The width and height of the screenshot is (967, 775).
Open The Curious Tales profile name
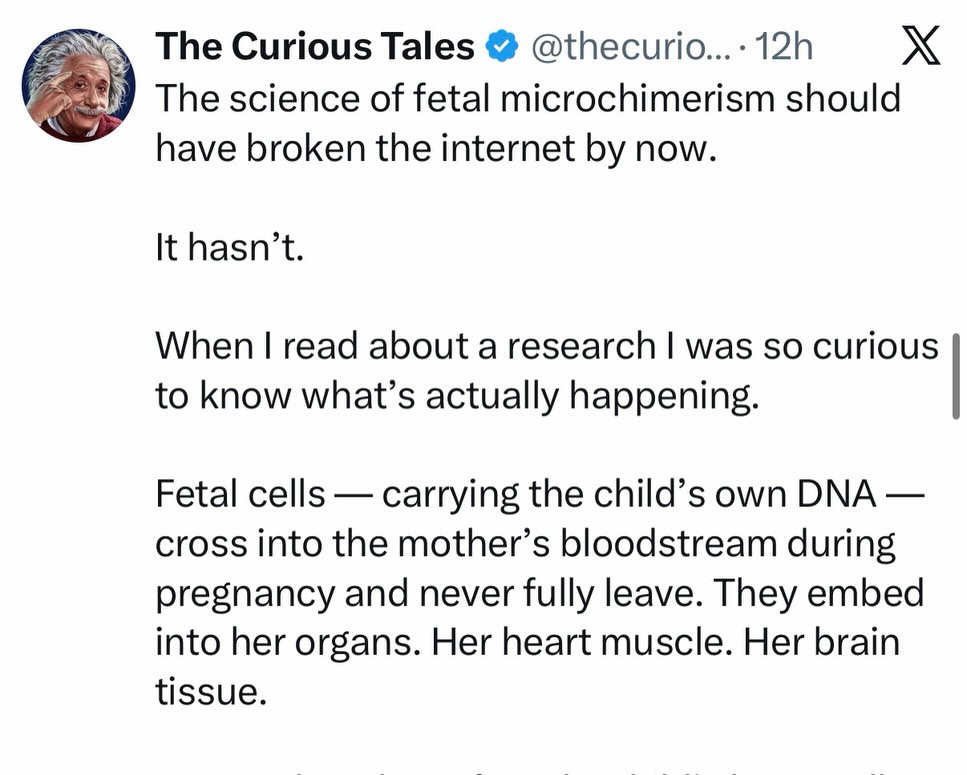tap(315, 46)
